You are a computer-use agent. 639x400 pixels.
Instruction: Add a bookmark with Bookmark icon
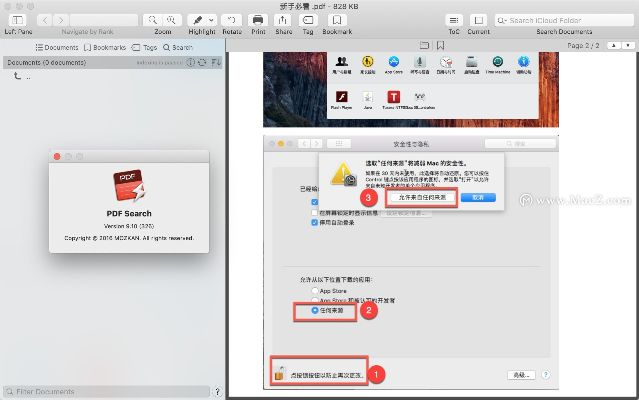pyautogui.click(x=337, y=20)
